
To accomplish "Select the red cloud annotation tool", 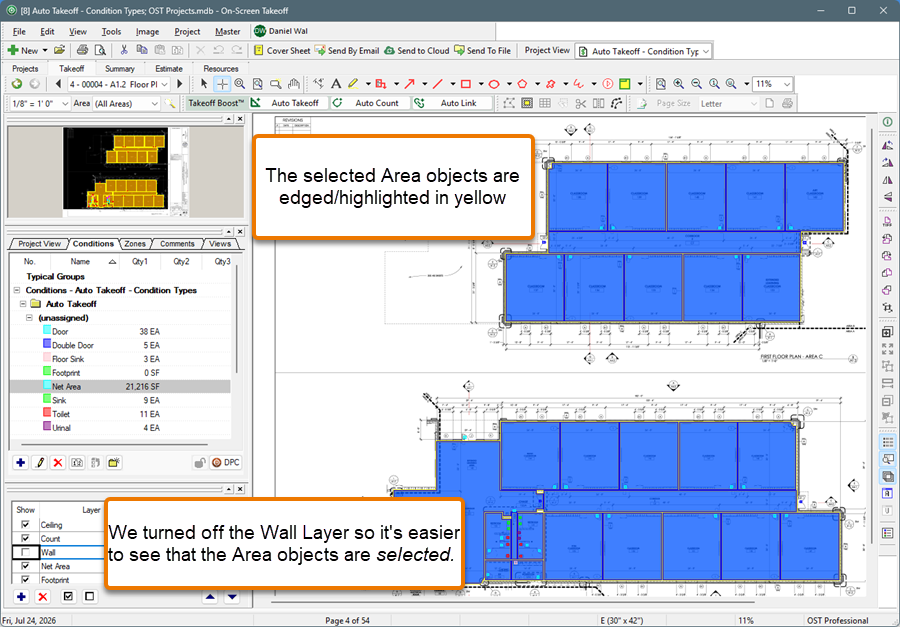I will click(x=550, y=84).
